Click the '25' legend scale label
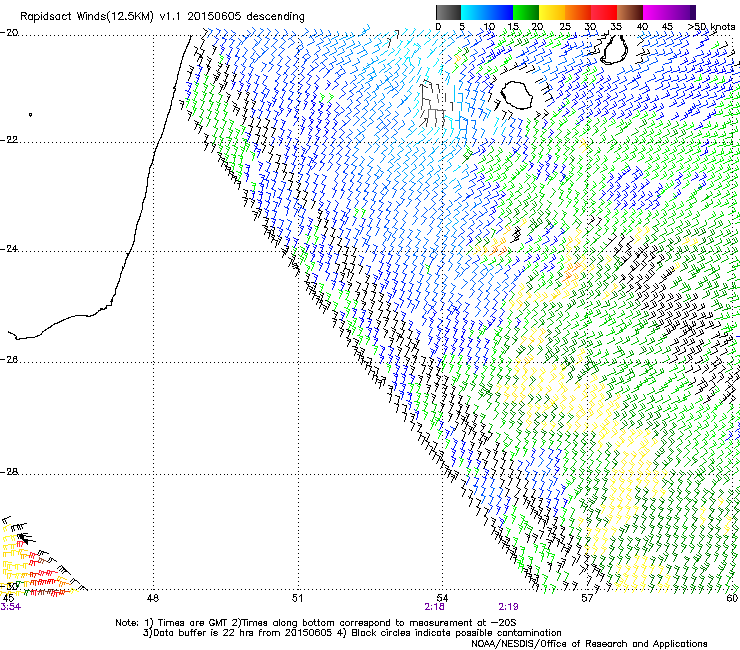 pyautogui.click(x=565, y=27)
